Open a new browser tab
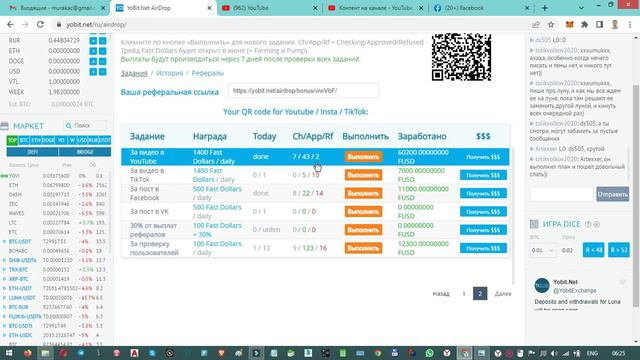This screenshot has height=360, width=640. coord(544,8)
